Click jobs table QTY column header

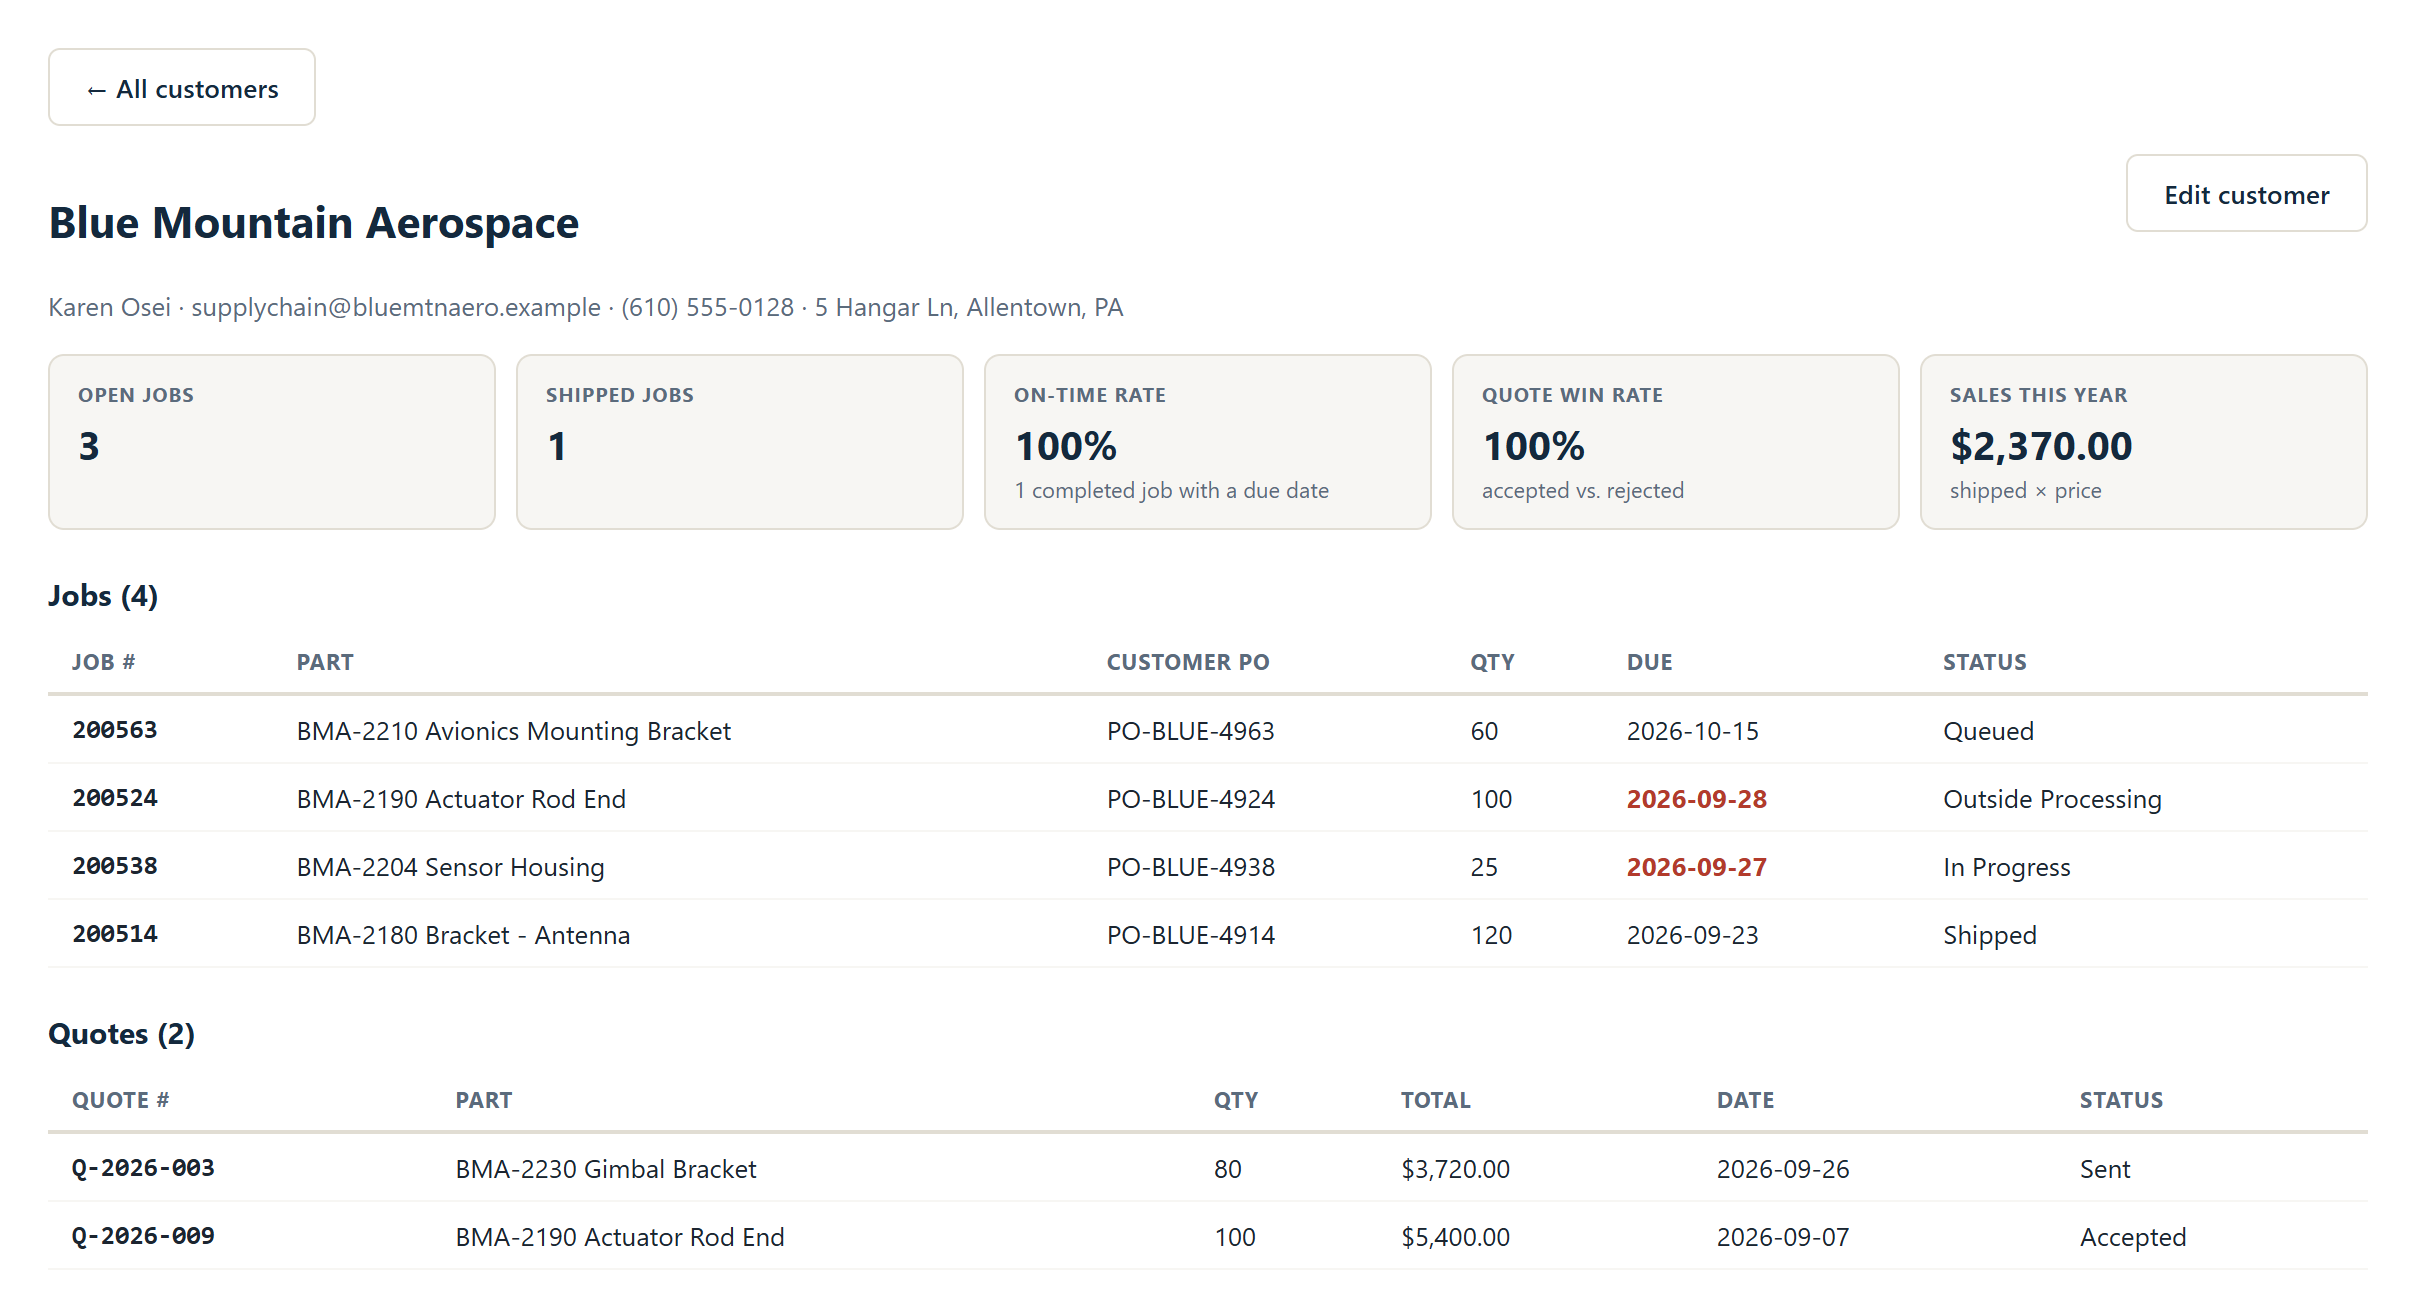tap(1492, 662)
